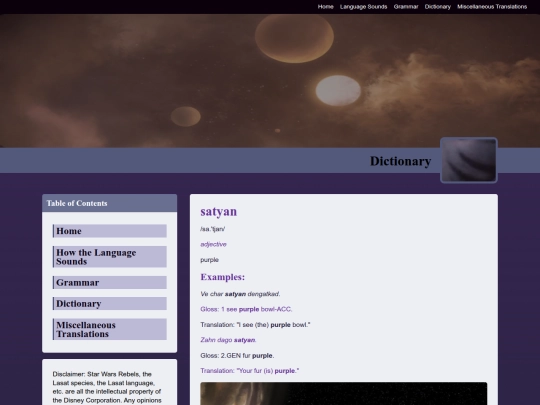Click the 'Examples:' heading

tap(222, 277)
